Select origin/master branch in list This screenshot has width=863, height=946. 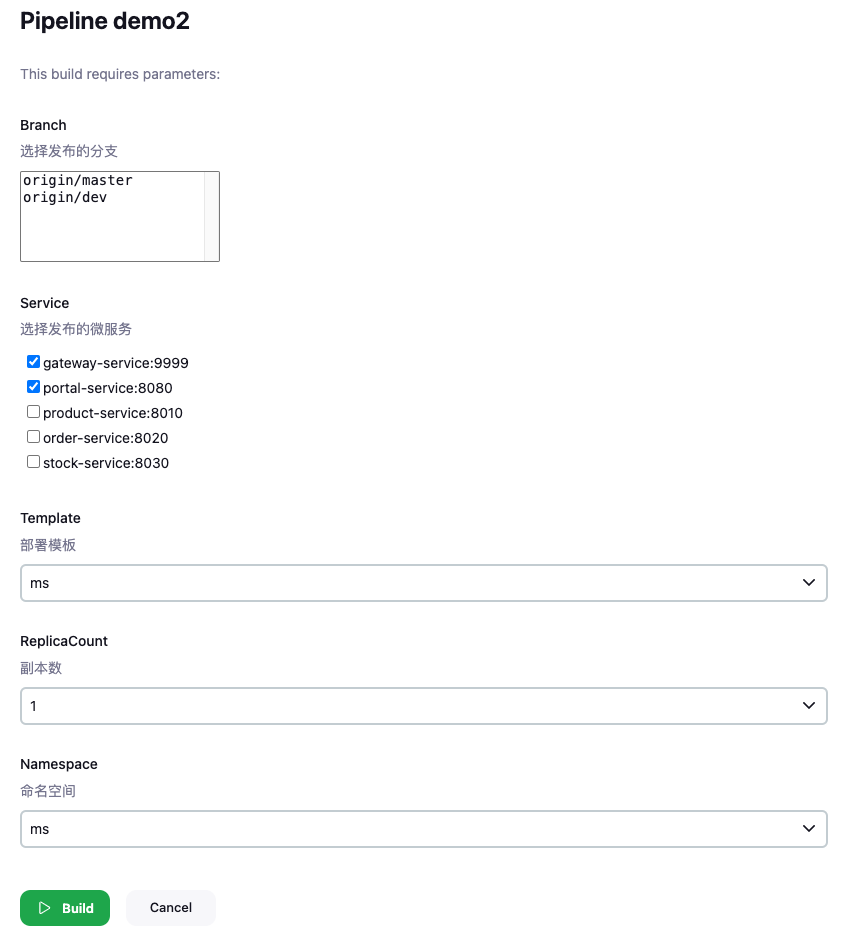coord(77,180)
